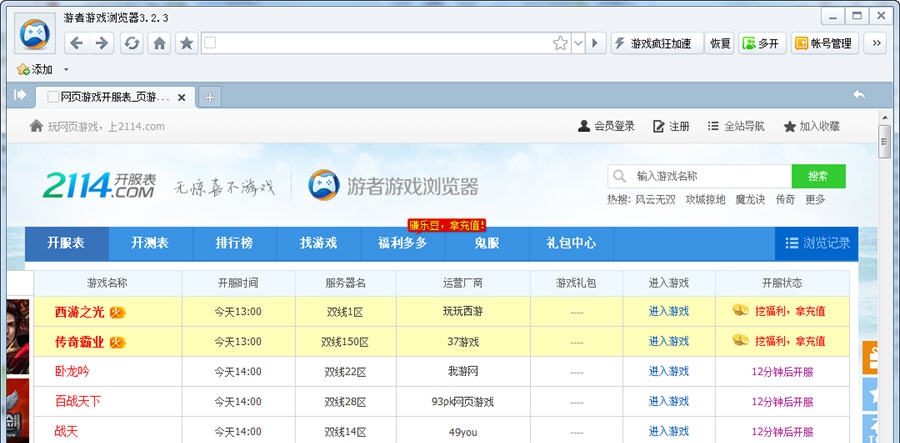
Task: Click the forward navigation arrow
Action: click(101, 43)
